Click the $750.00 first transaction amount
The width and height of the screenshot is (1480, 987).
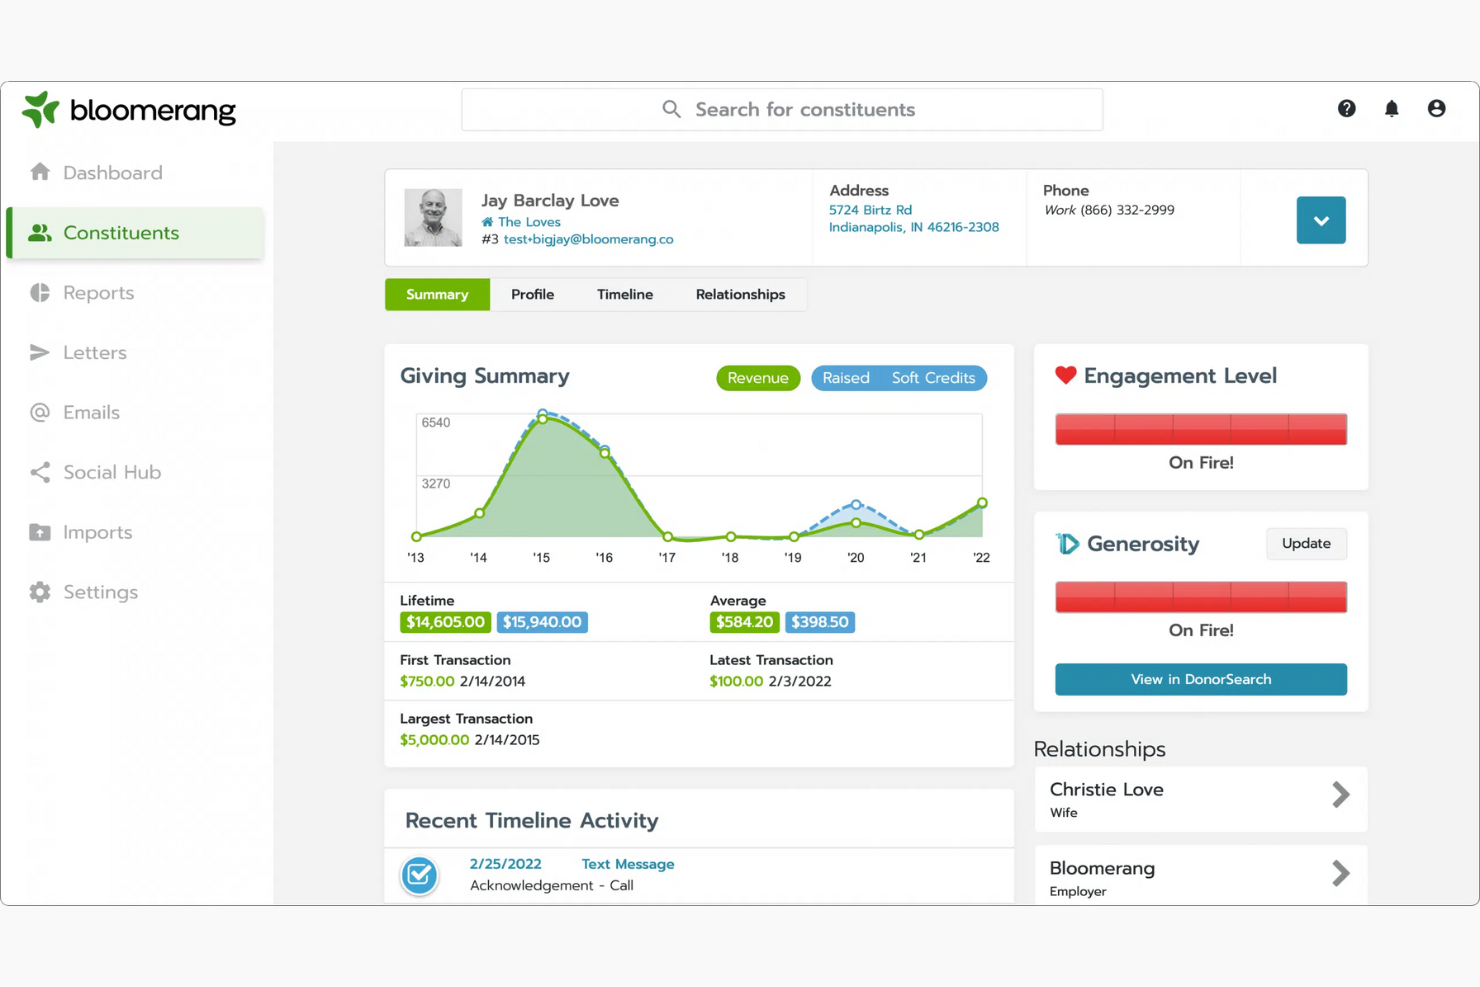coord(427,681)
